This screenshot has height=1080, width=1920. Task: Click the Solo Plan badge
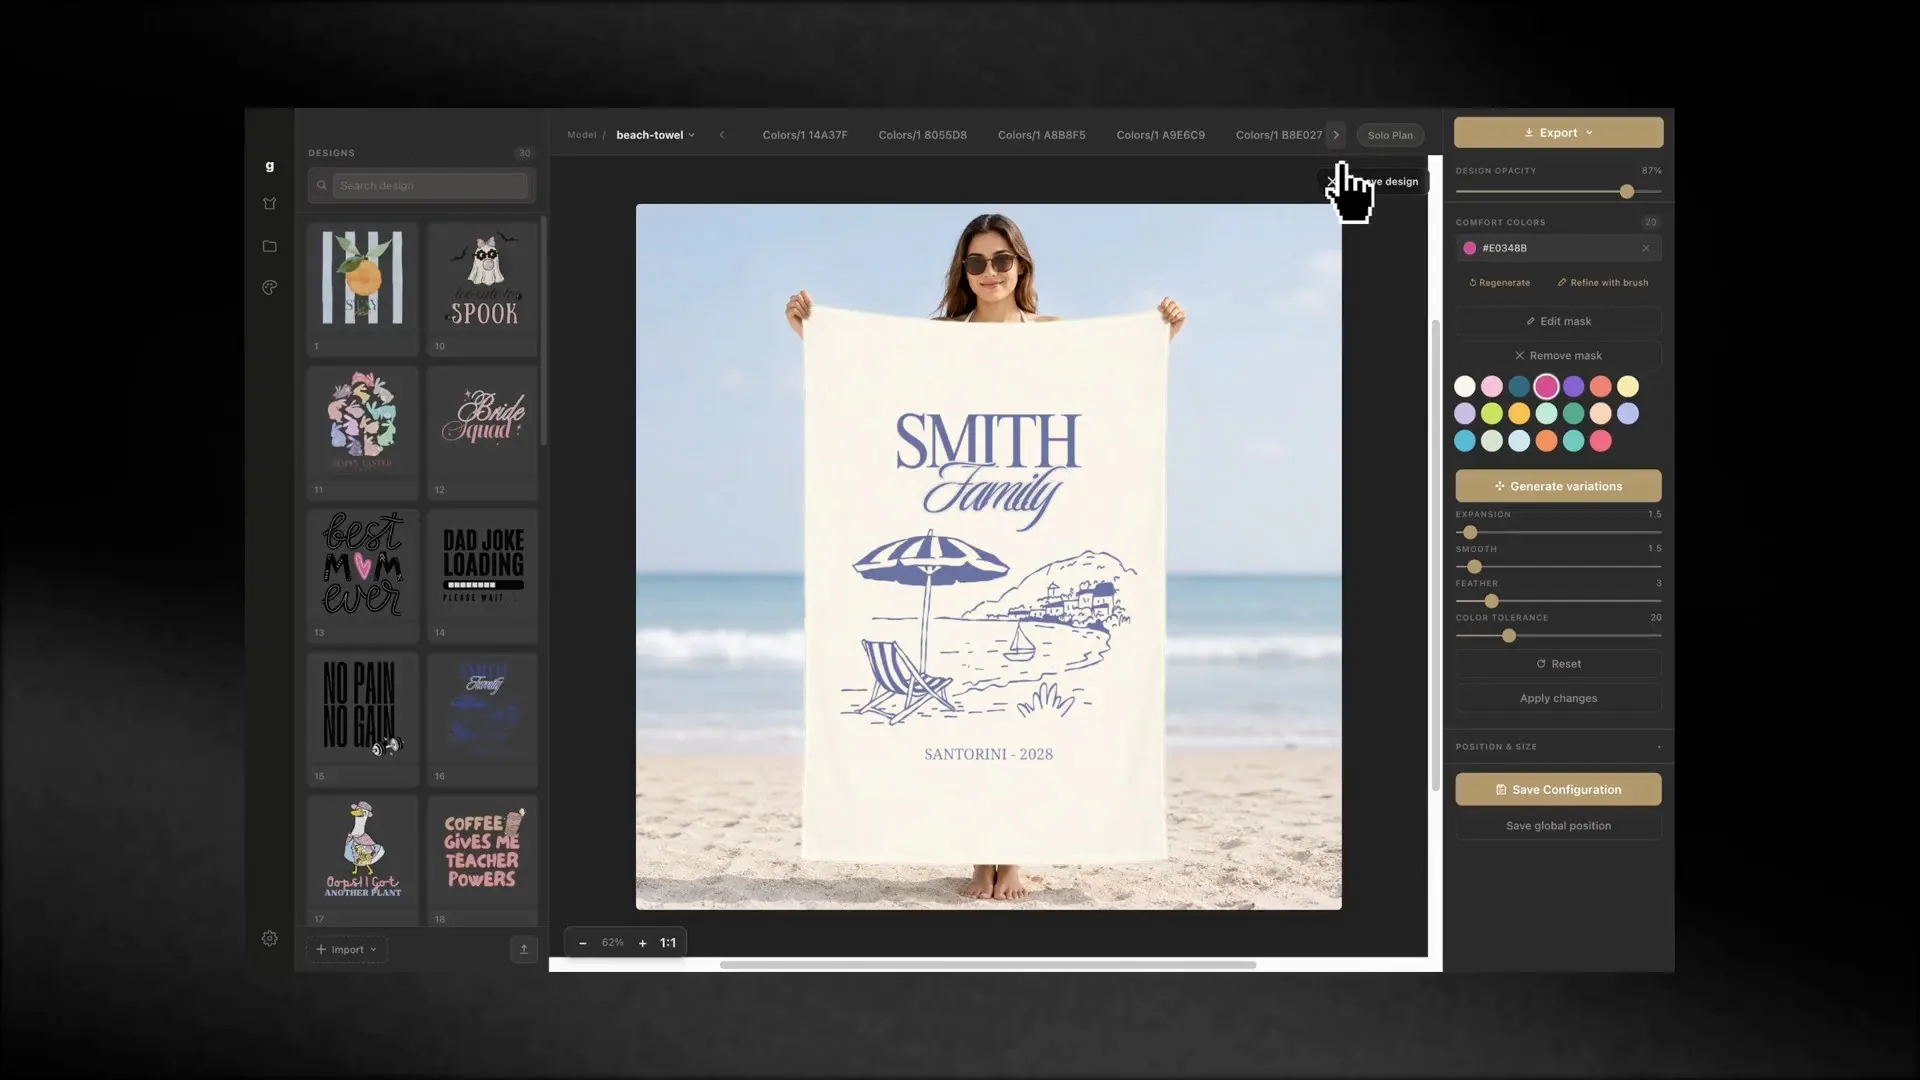[1390, 135]
